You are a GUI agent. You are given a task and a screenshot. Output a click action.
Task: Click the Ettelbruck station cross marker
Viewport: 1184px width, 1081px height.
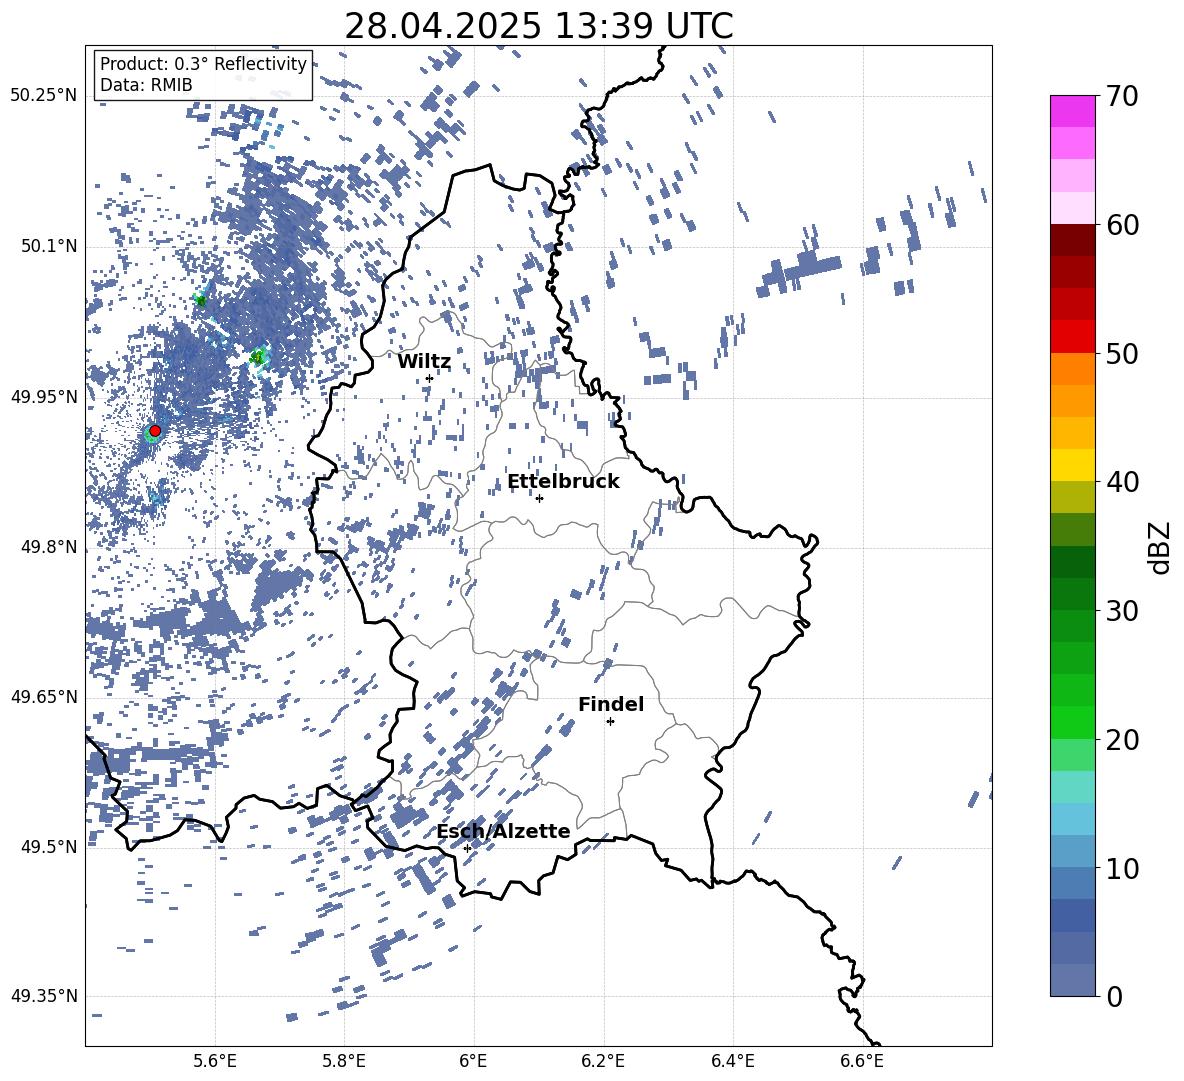[539, 498]
